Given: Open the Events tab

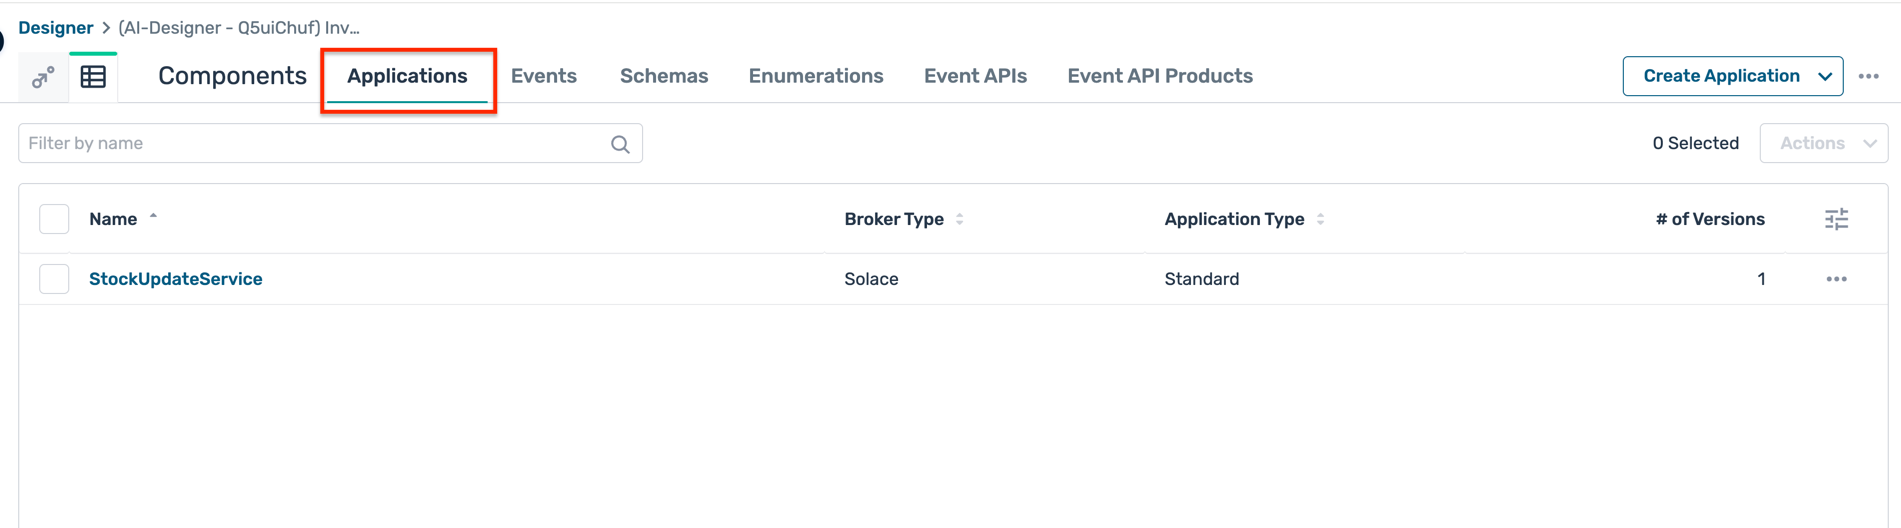Looking at the screenshot, I should [543, 76].
